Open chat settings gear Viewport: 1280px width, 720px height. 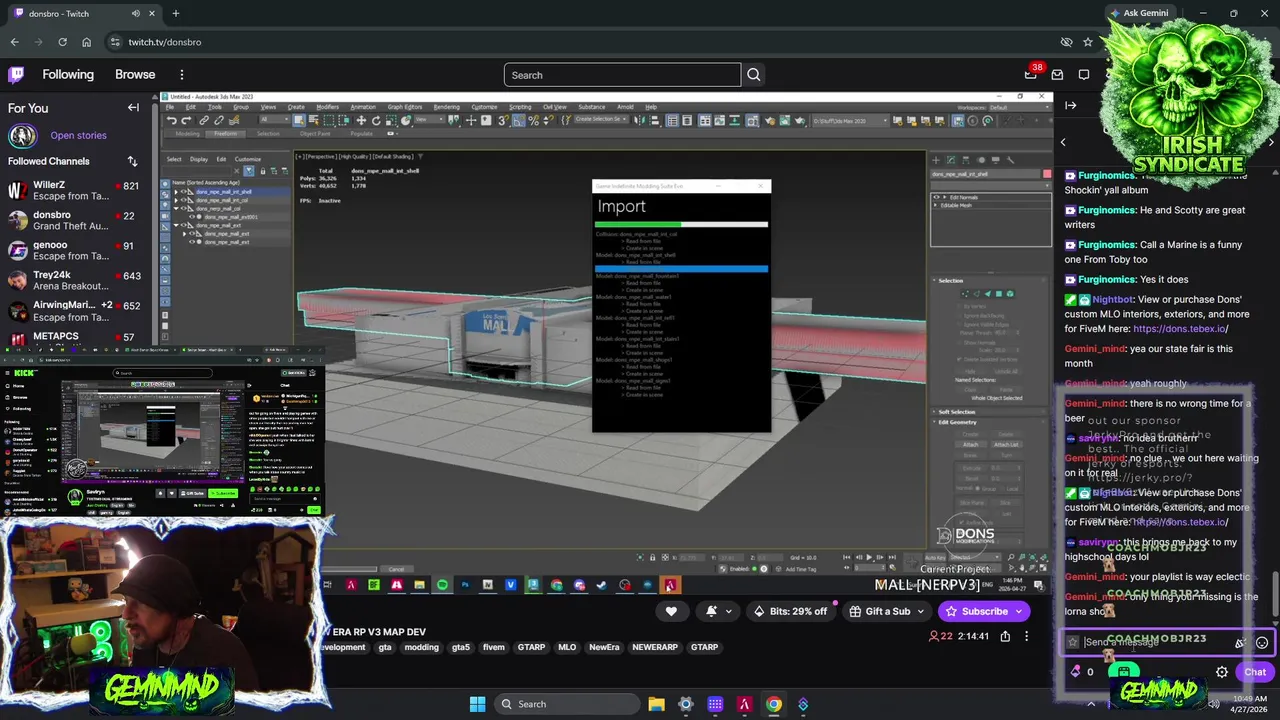[1222, 672]
